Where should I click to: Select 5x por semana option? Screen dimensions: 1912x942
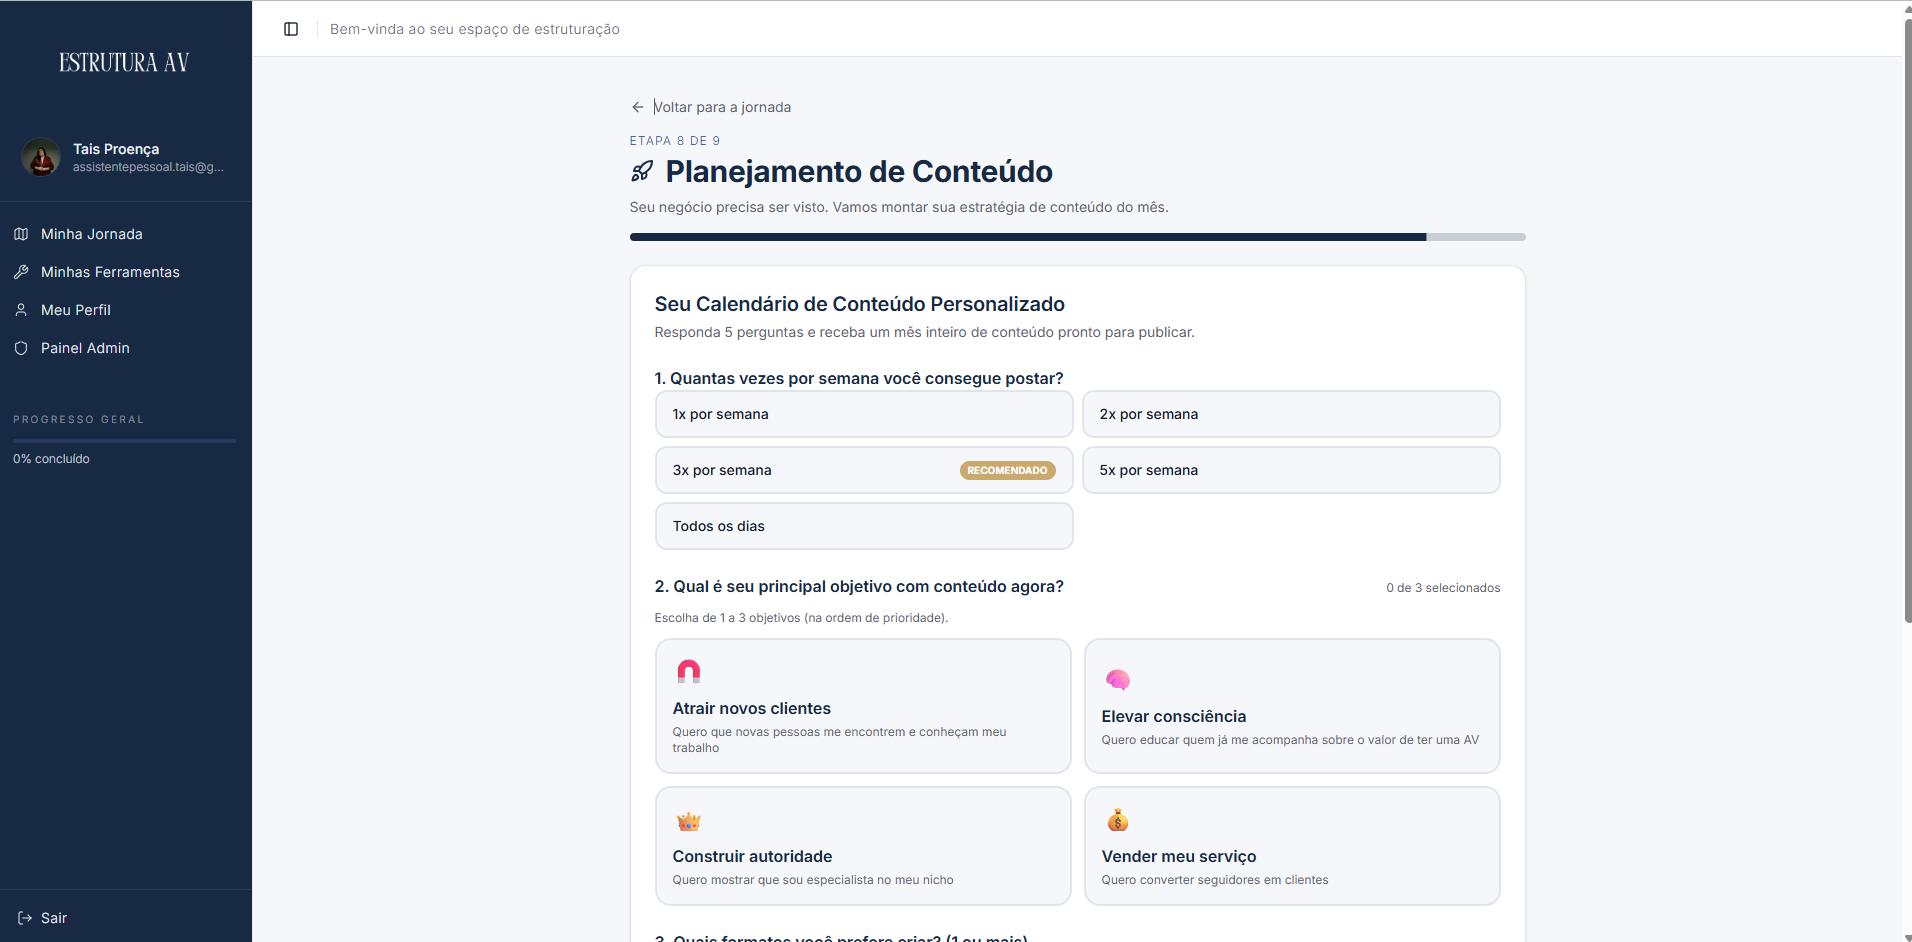point(1291,470)
